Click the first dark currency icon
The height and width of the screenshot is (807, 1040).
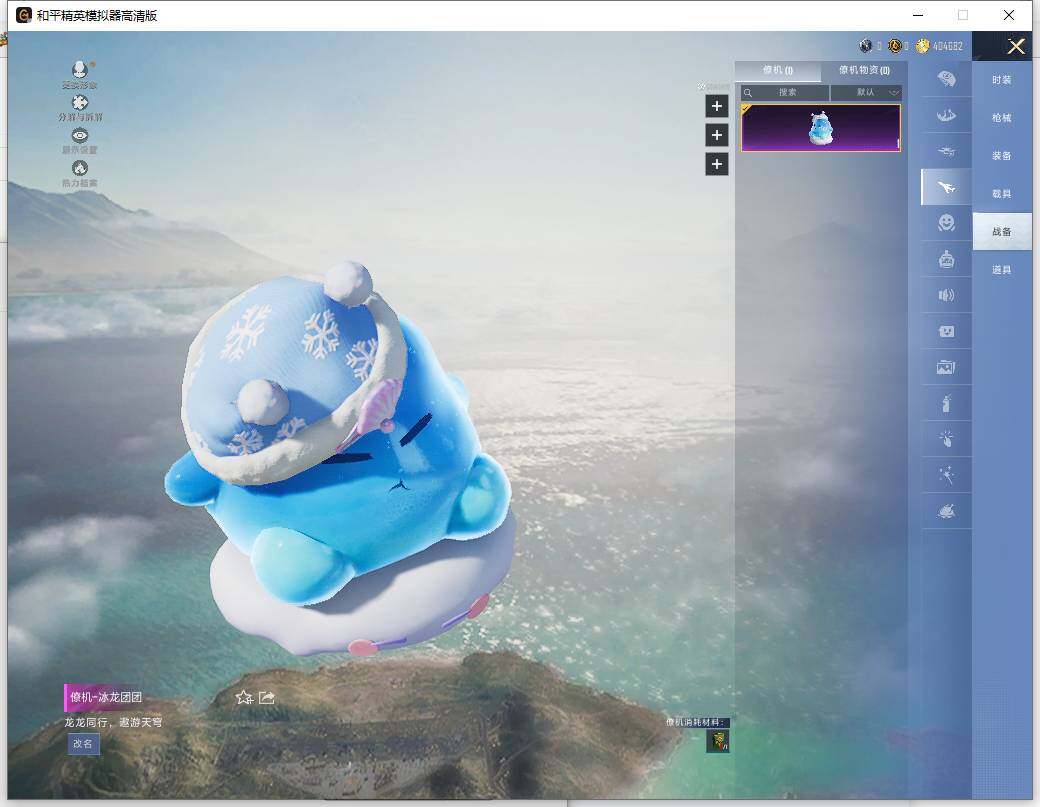coord(865,46)
